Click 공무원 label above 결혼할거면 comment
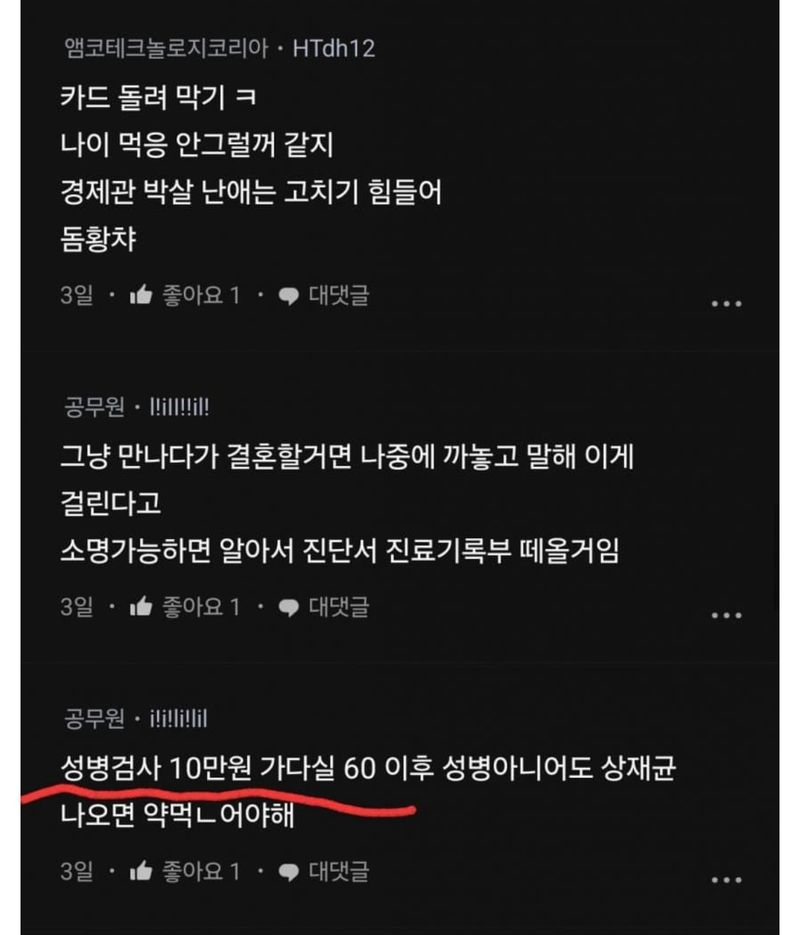Screen dimensions: 800x935 coord(94,407)
